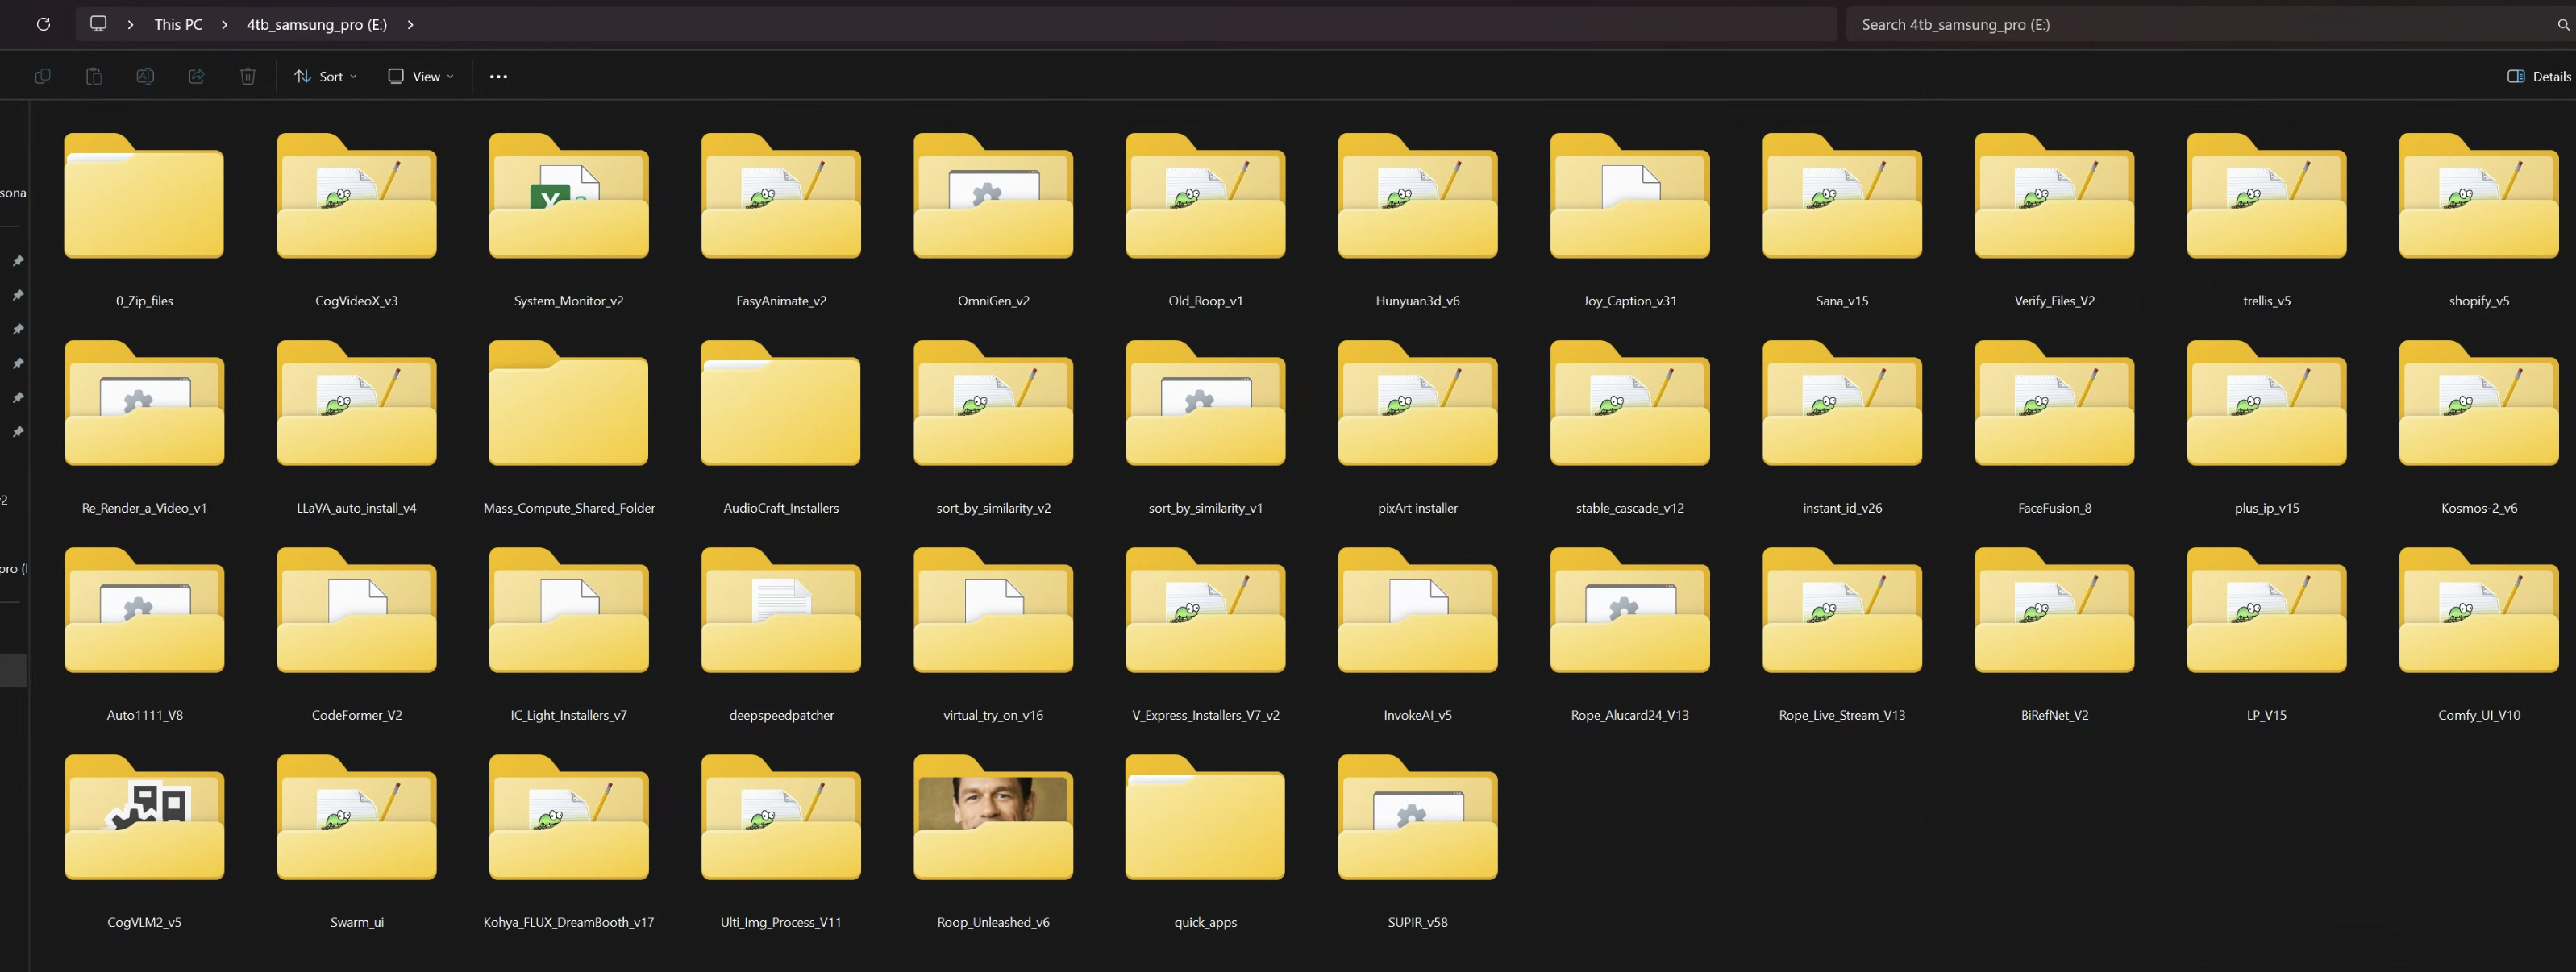Image resolution: width=2576 pixels, height=972 pixels.
Task: Click 4tb_samsung_pro (E:) breadcrumb
Action: pyautogui.click(x=316, y=24)
